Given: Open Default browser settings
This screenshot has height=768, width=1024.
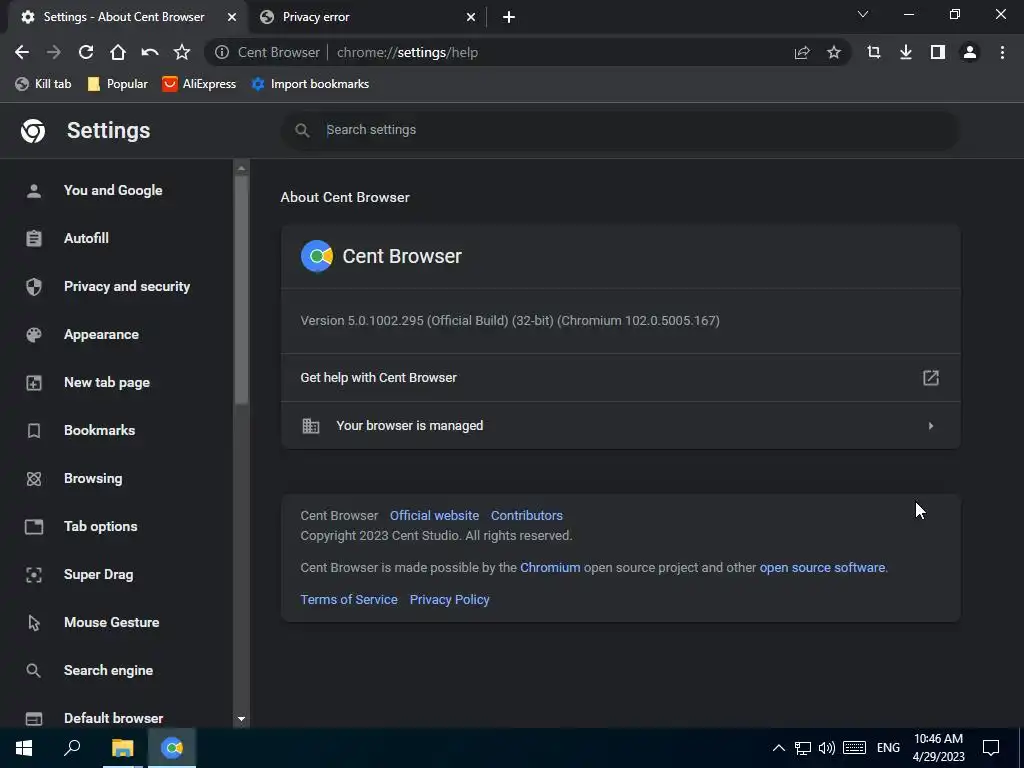Looking at the screenshot, I should tap(116, 718).
